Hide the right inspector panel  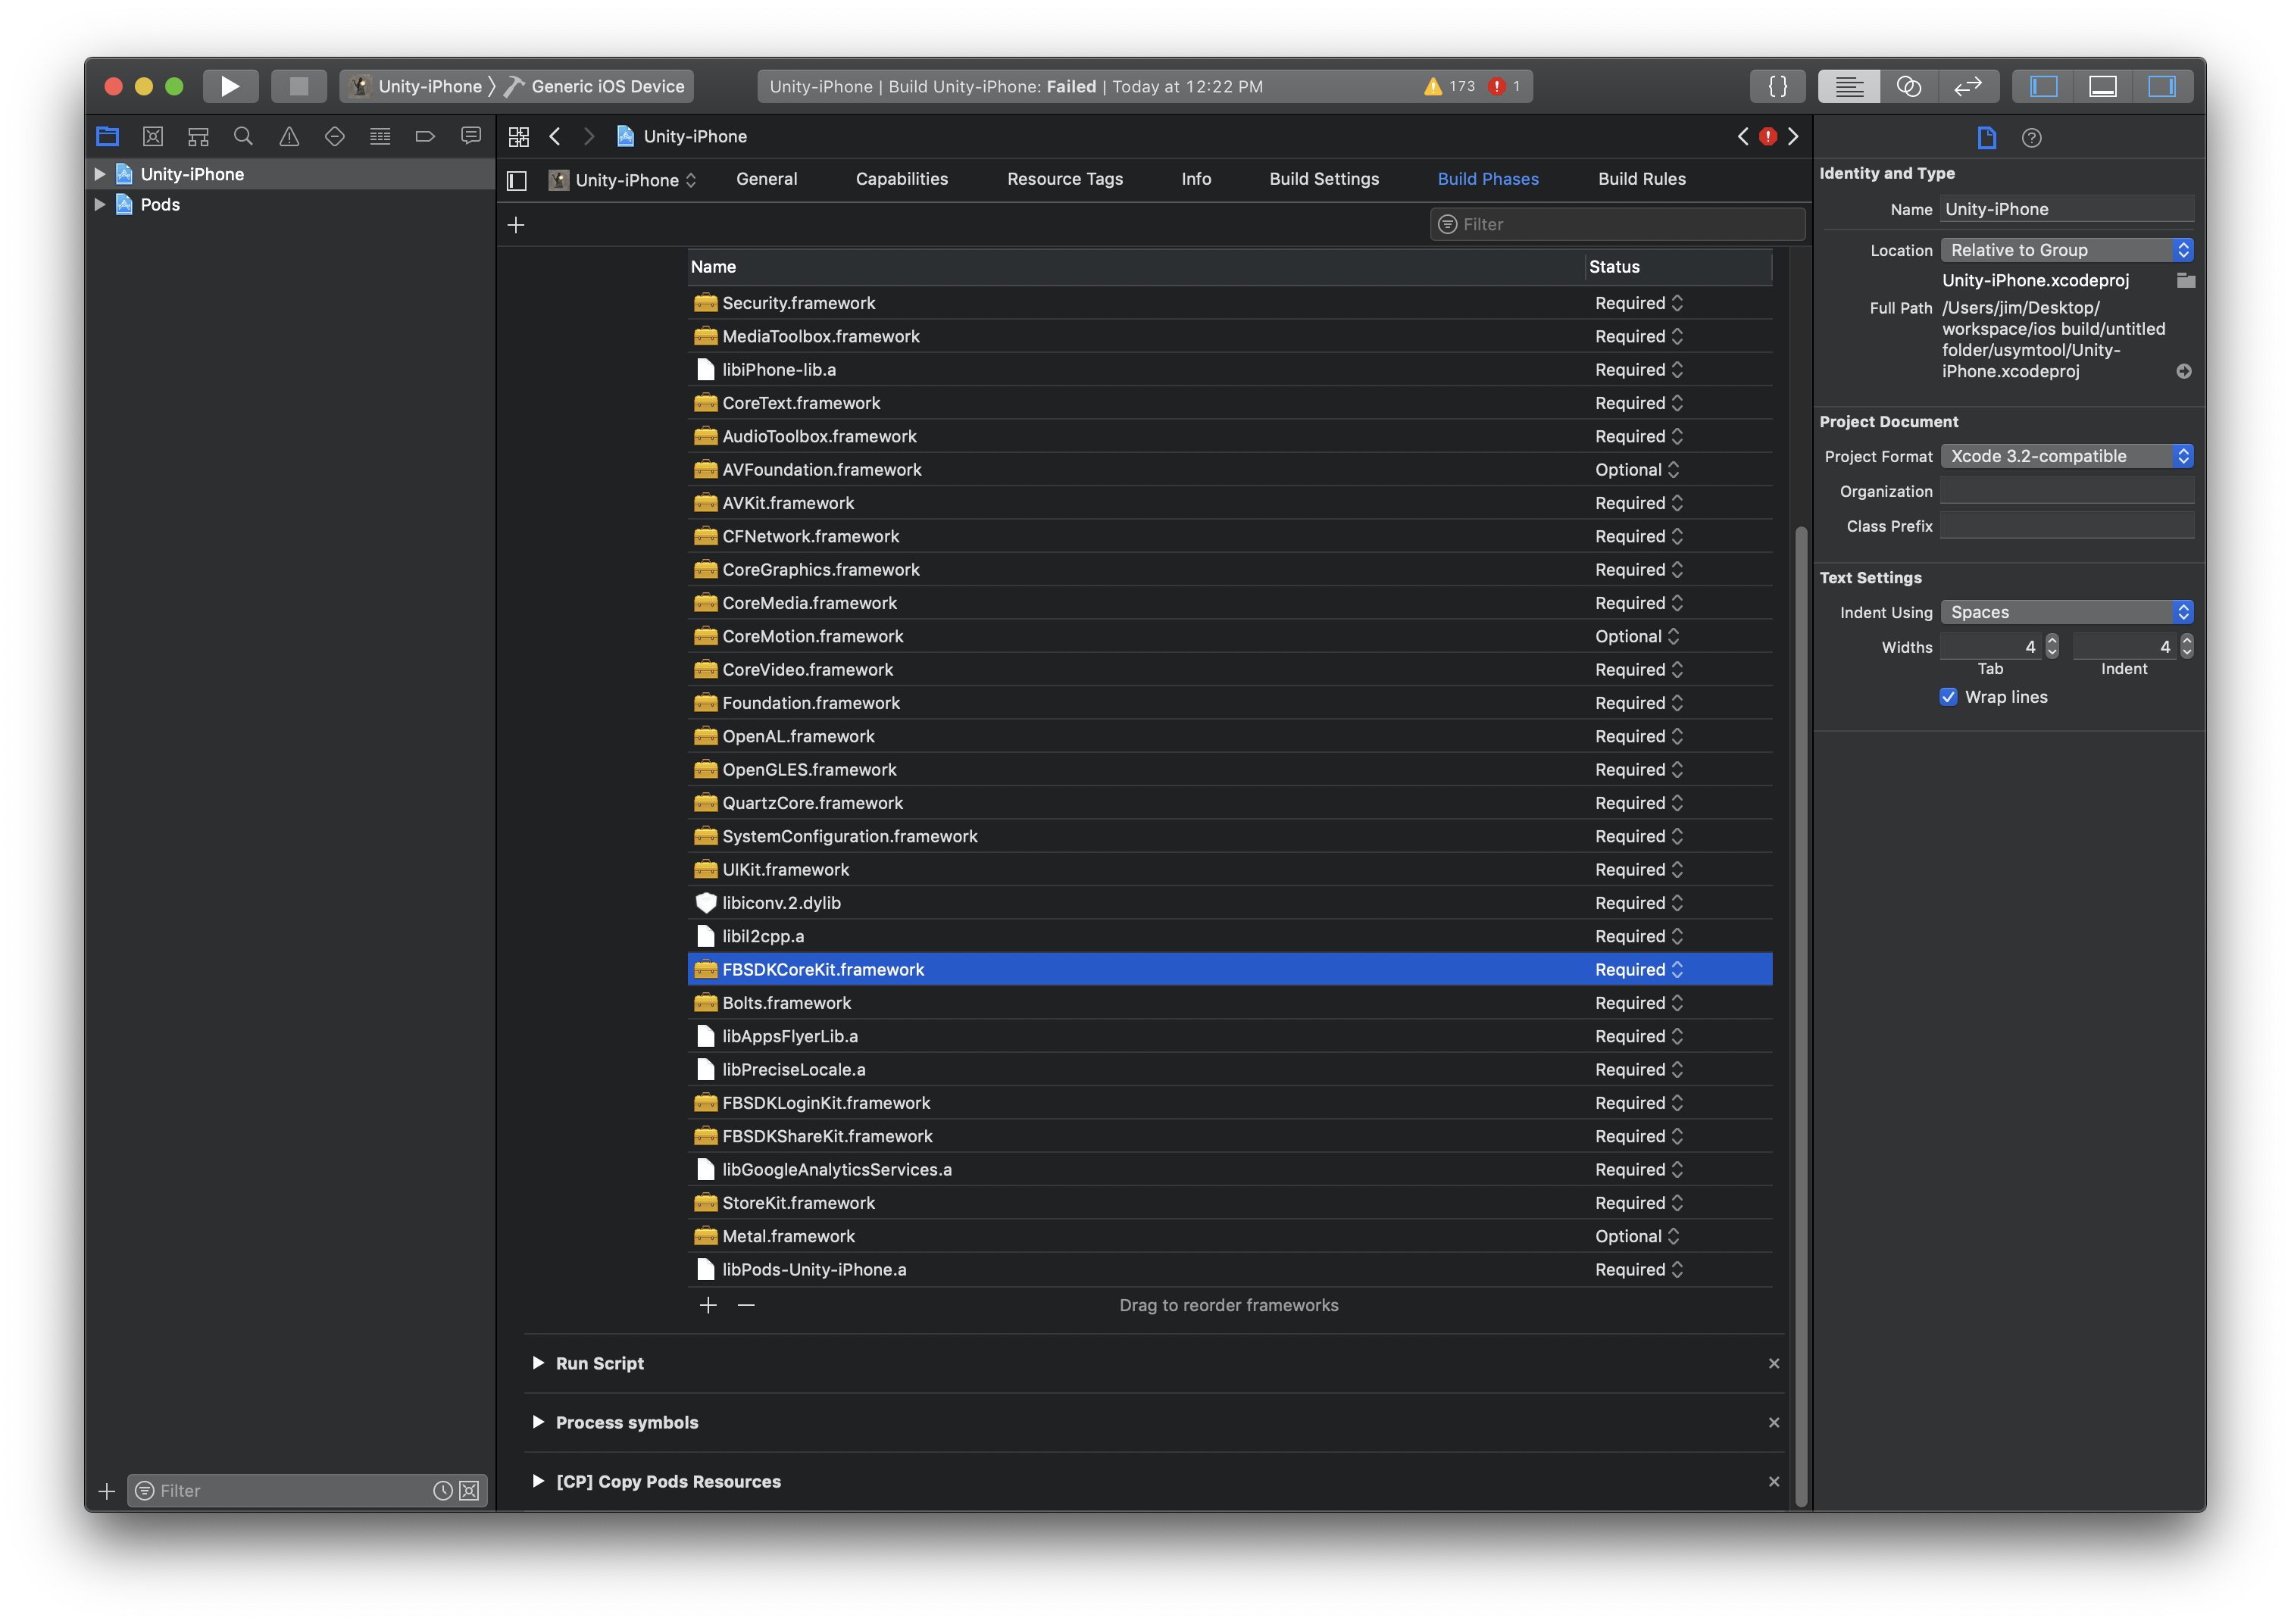coord(2162,86)
